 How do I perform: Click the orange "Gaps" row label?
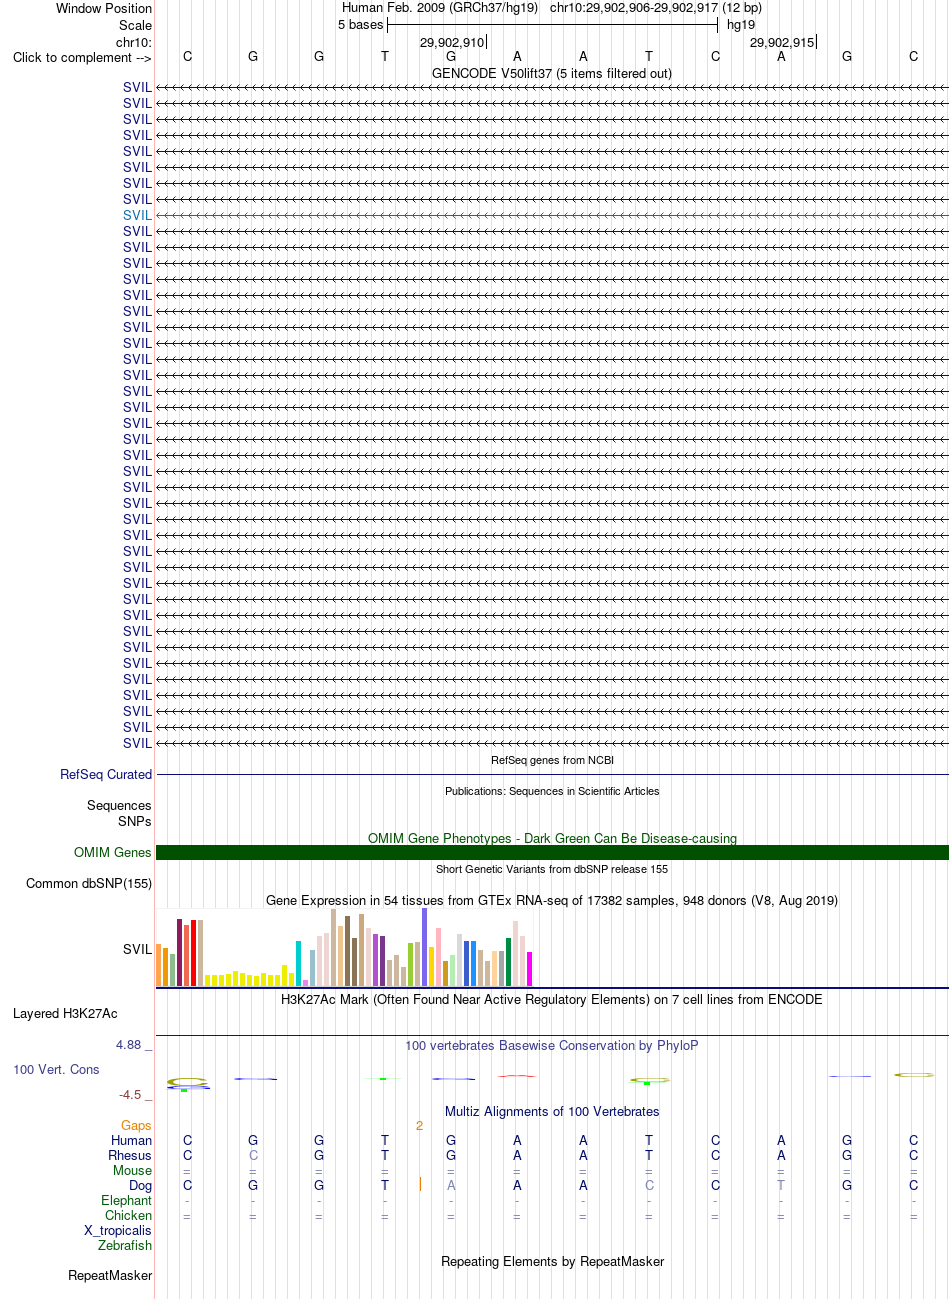point(136,1125)
